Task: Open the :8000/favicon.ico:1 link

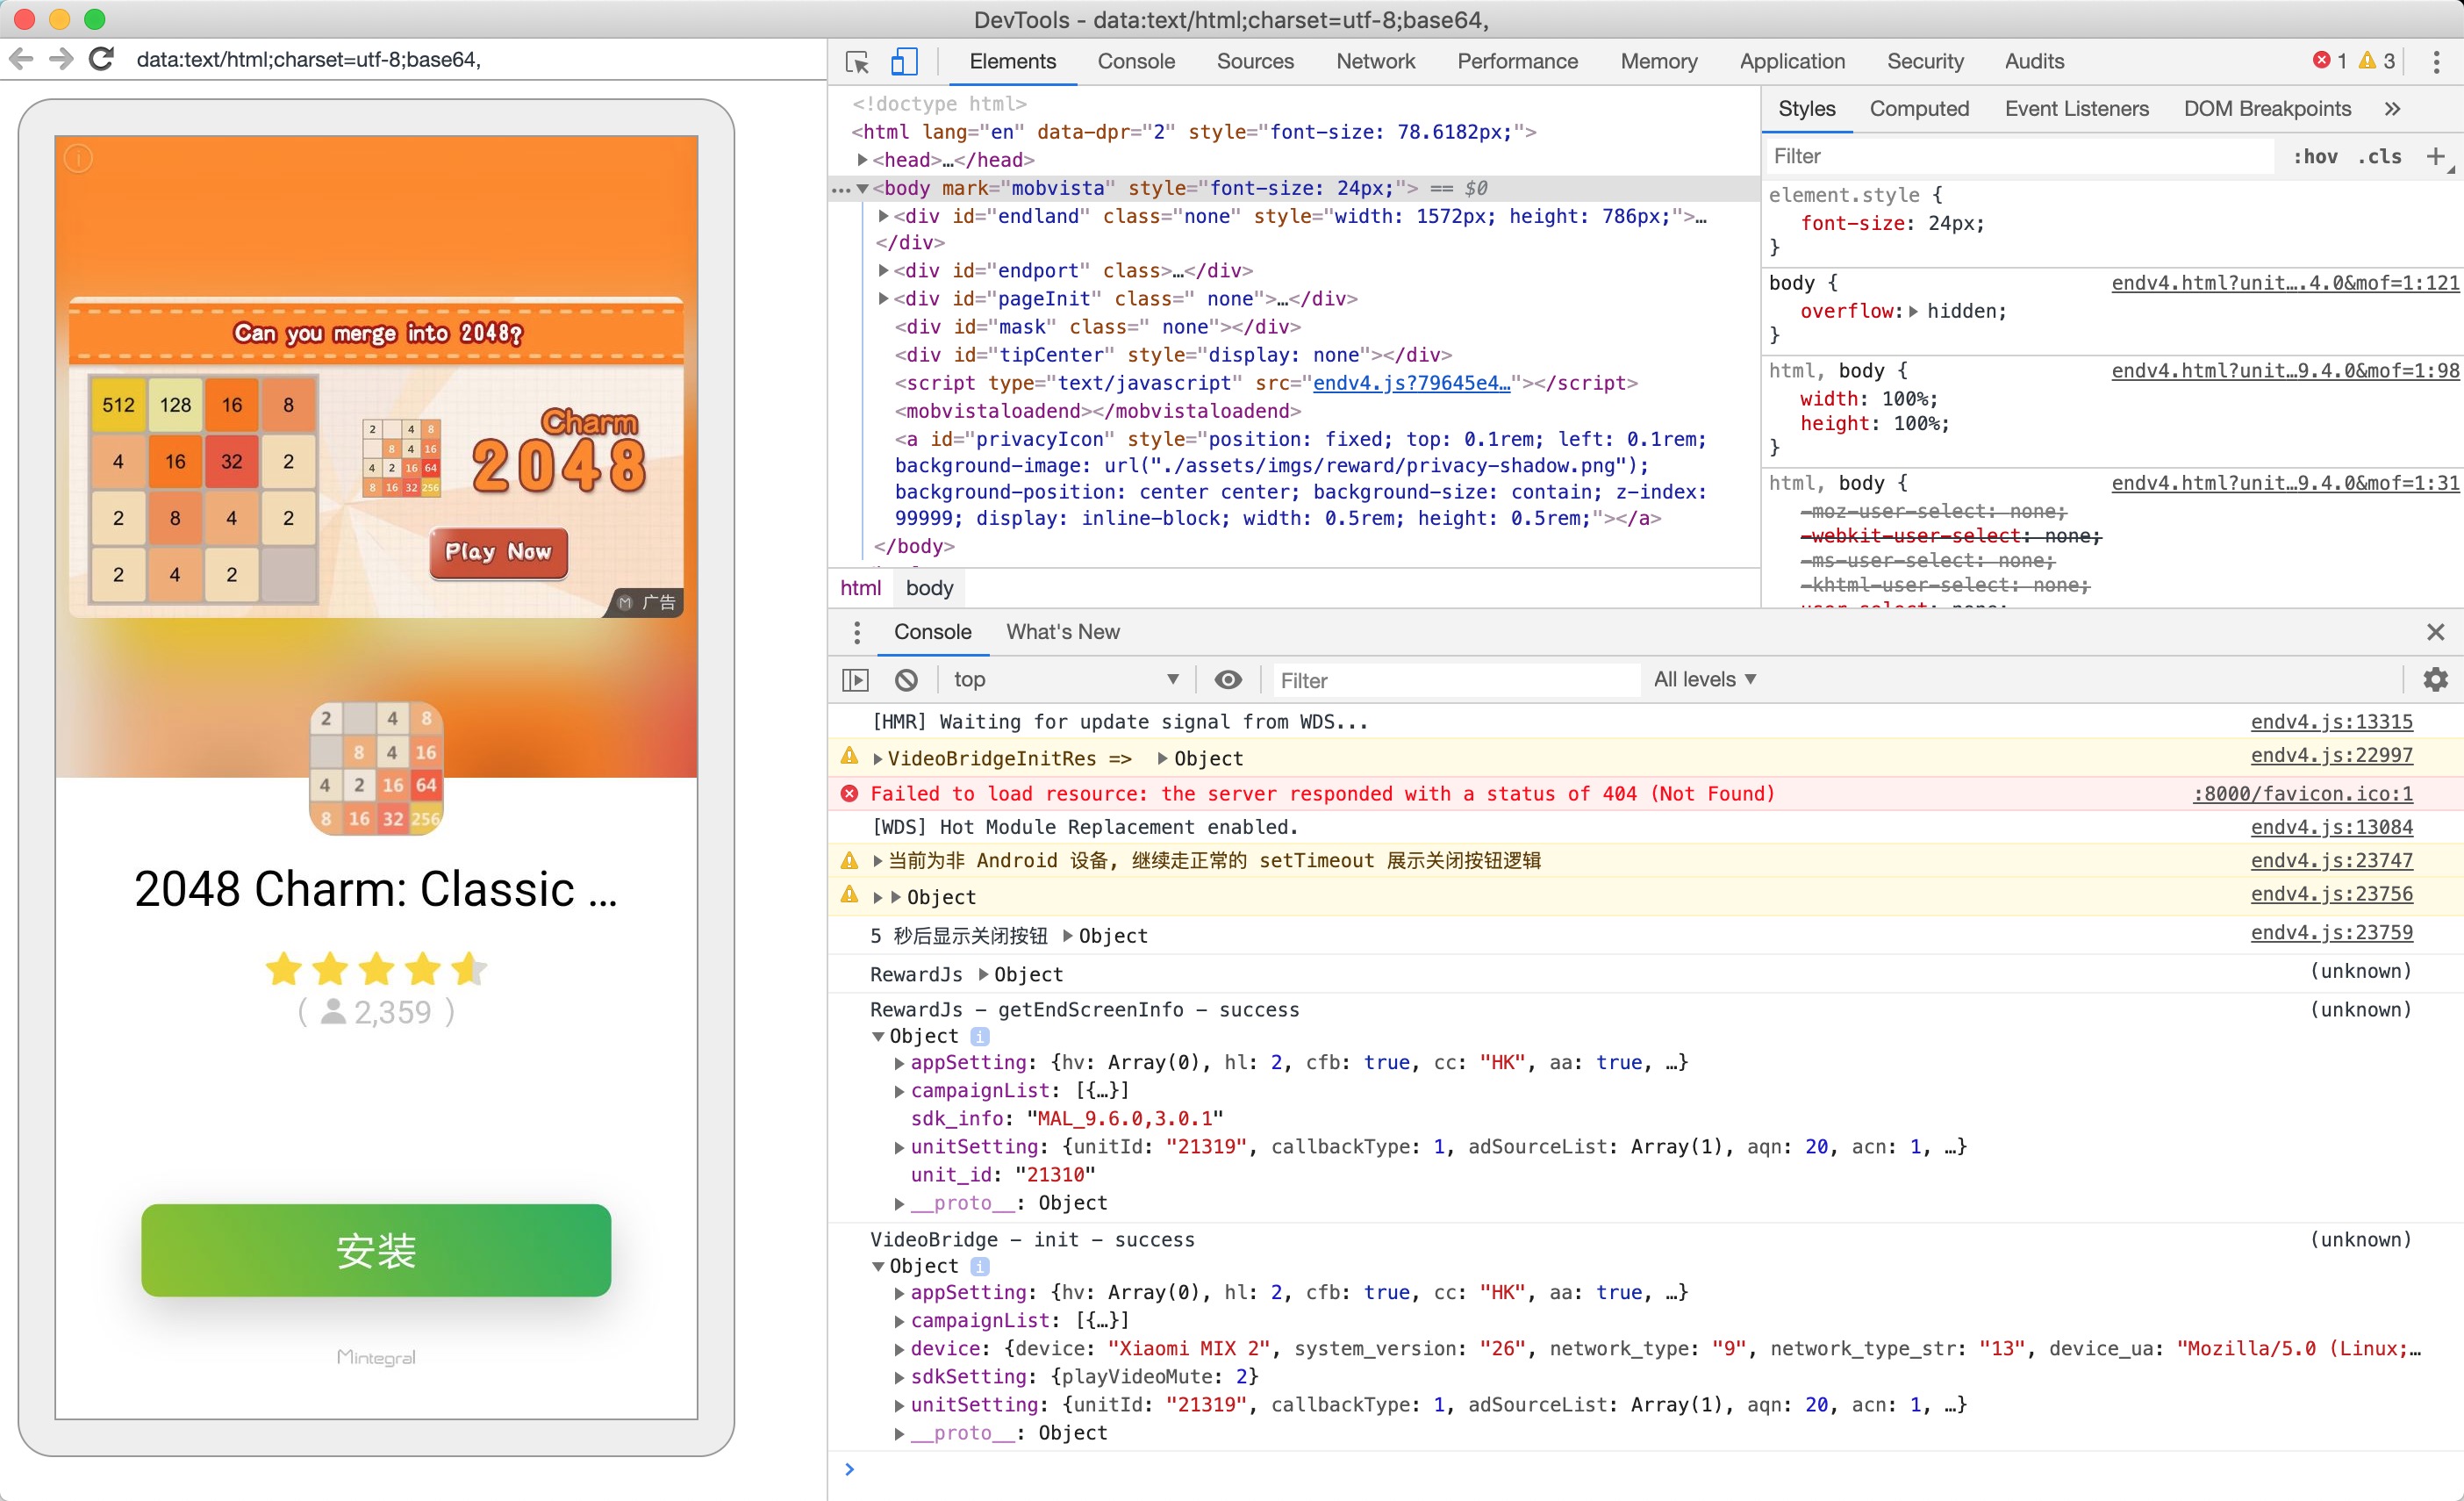Action: (x=2302, y=794)
